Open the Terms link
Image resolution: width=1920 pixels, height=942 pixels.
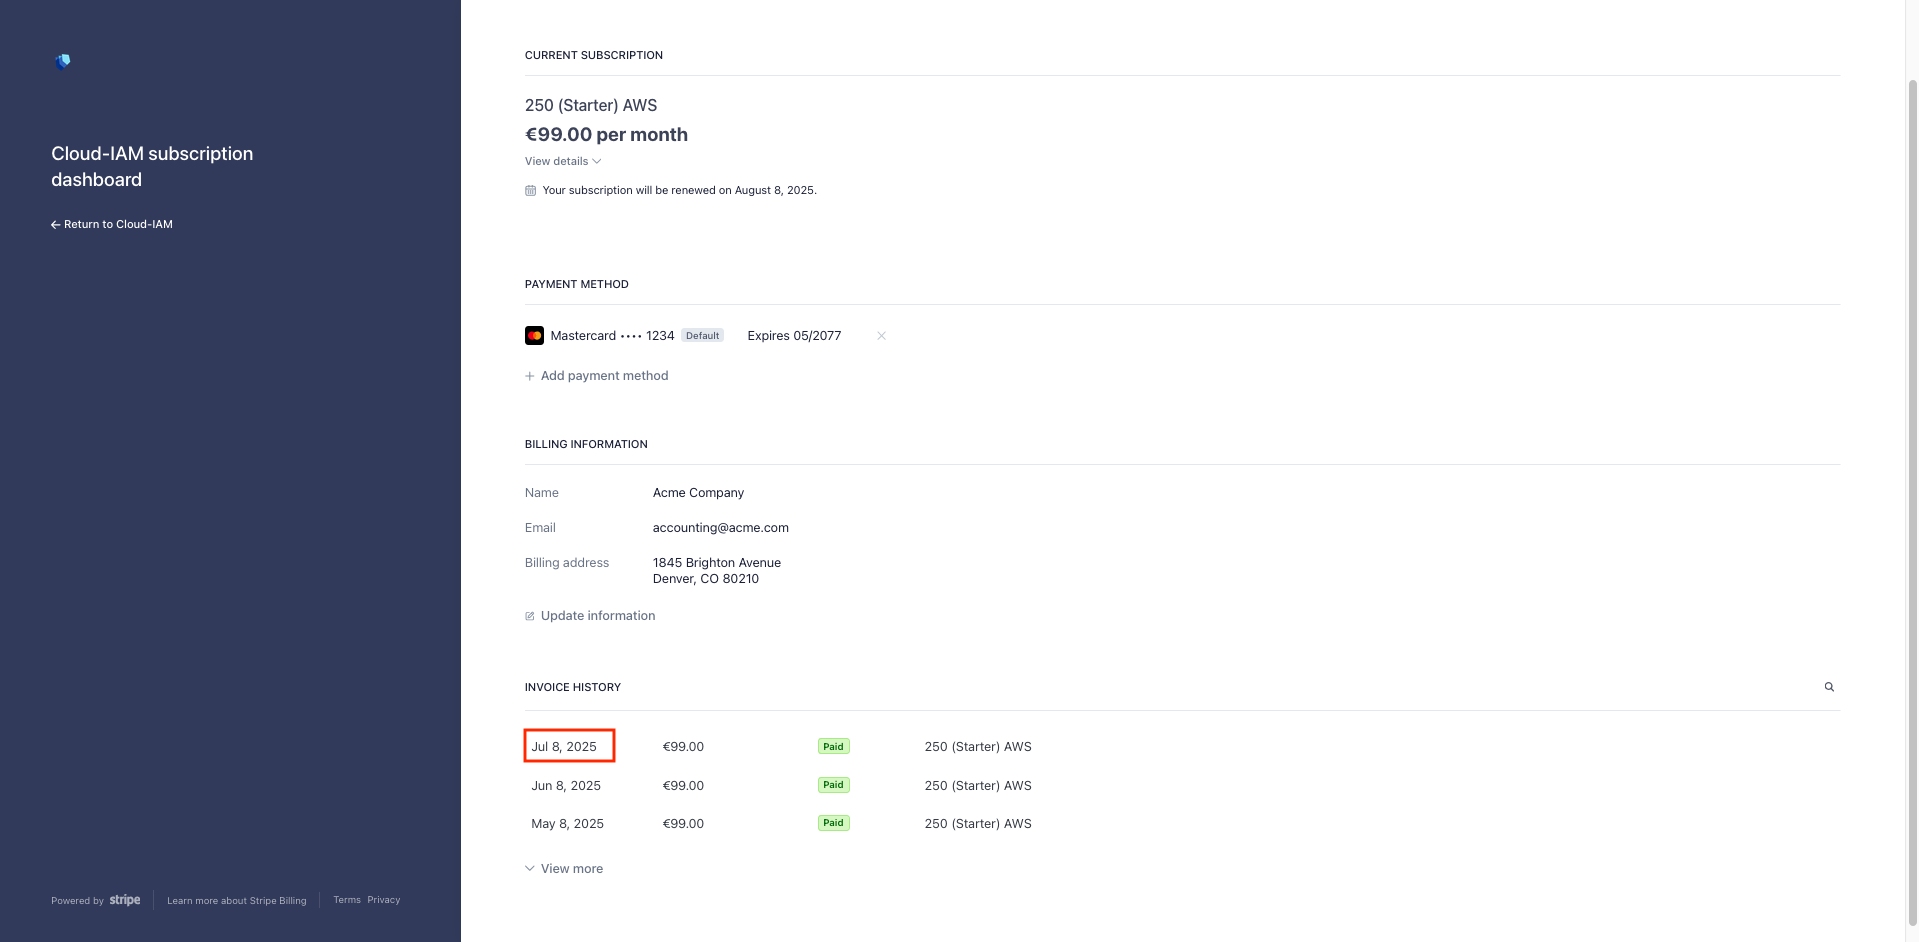coord(347,900)
